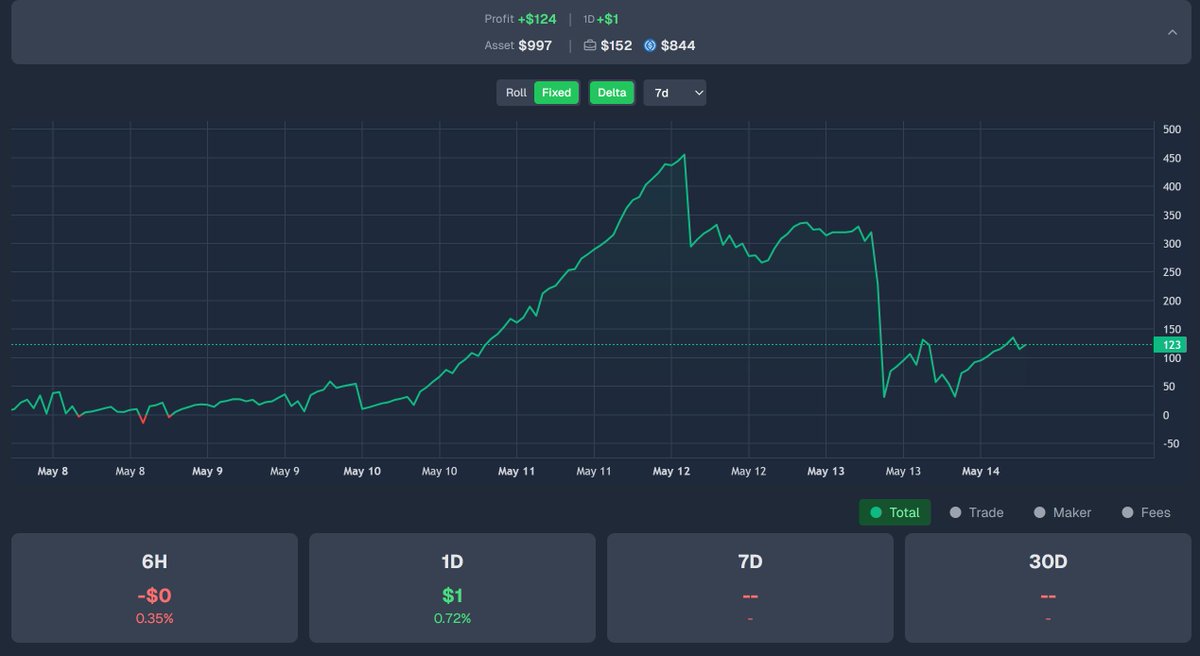Click the Profit +$124 value
Image resolution: width=1200 pixels, height=656 pixels.
538,19
